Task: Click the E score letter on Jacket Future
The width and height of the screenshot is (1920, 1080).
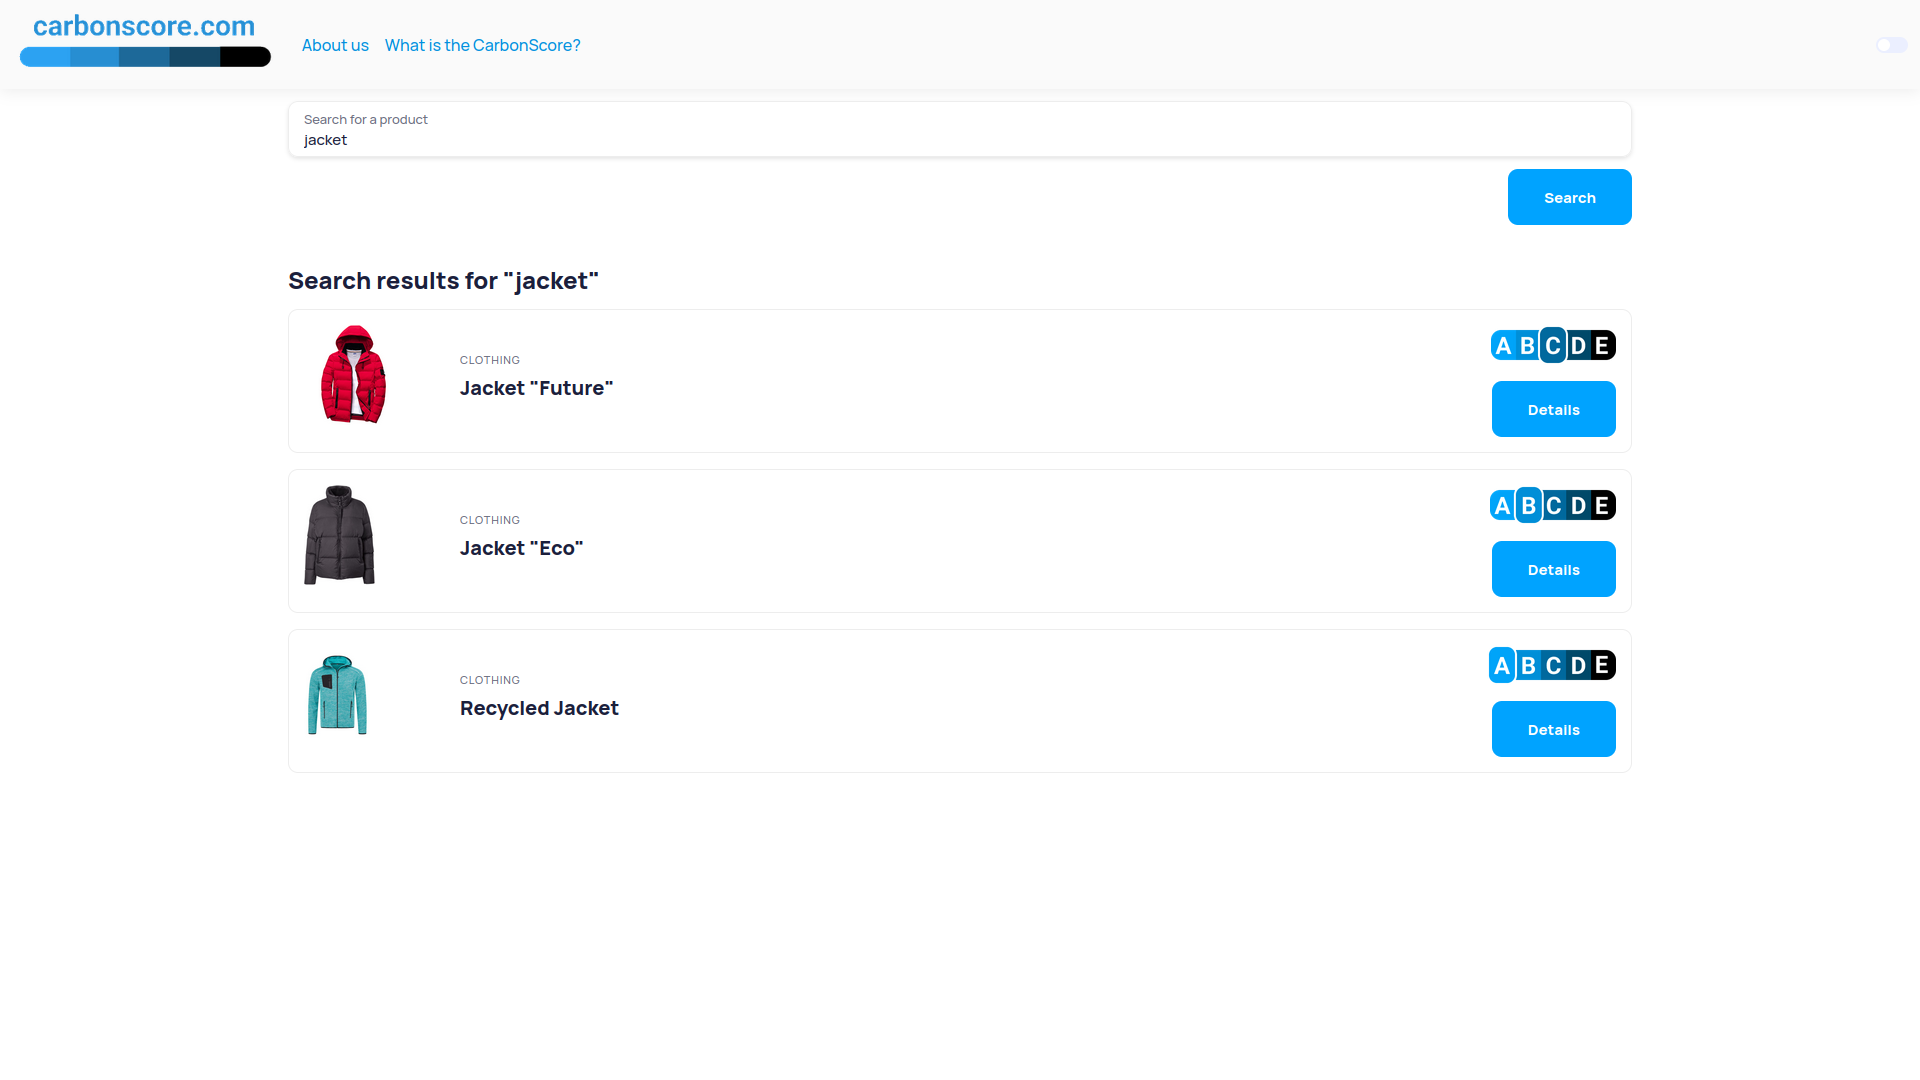Action: point(1602,346)
